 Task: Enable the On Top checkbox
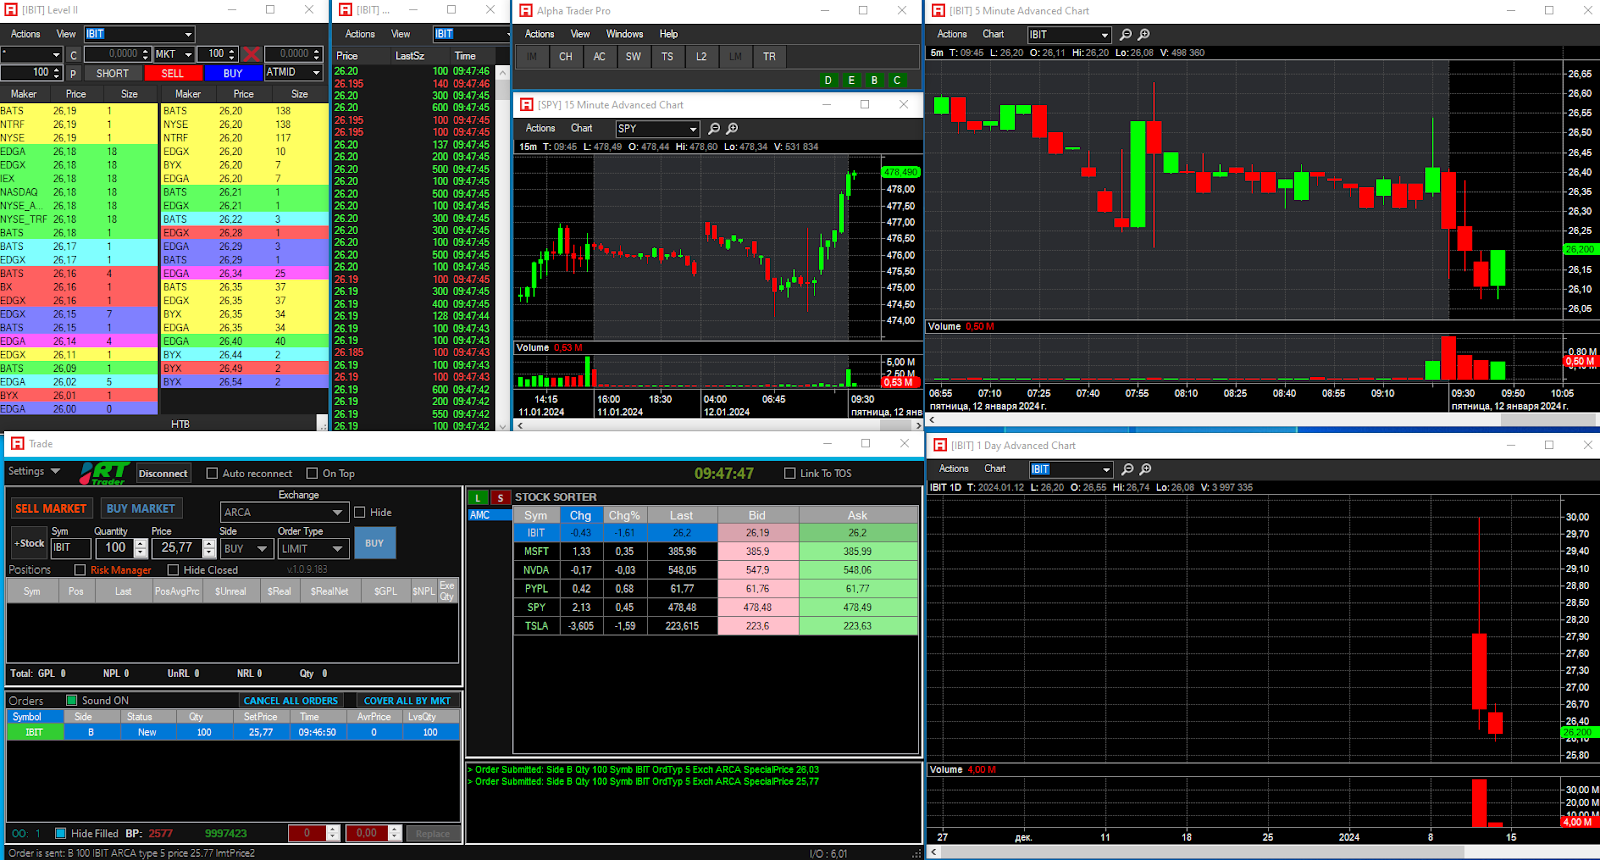(x=312, y=474)
